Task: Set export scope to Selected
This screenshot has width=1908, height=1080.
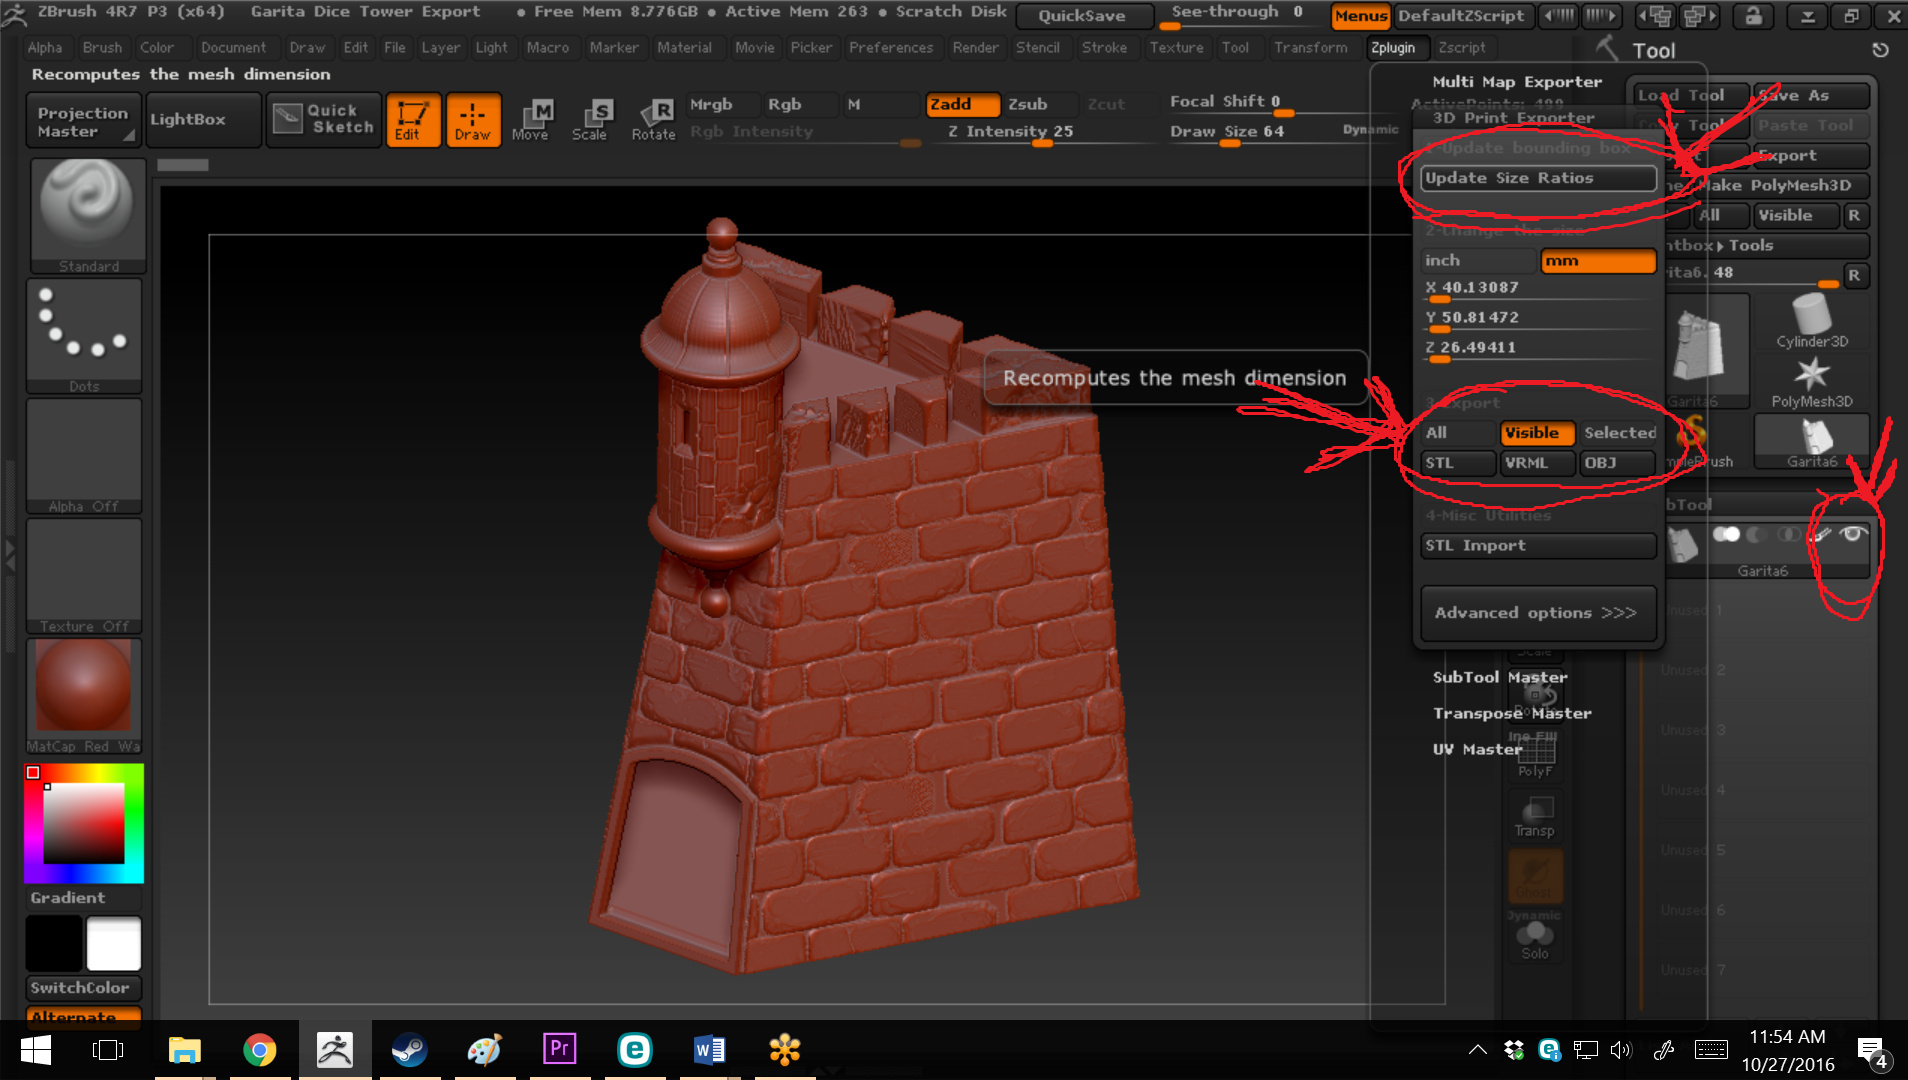Action: click(1619, 433)
